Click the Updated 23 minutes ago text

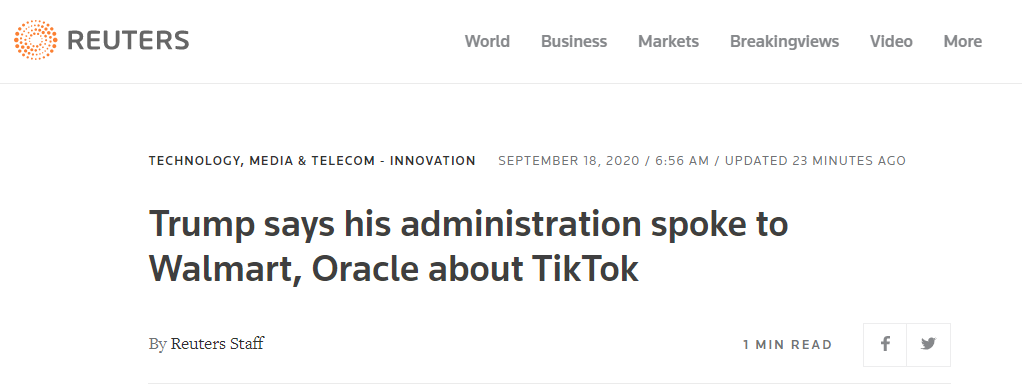[x=815, y=160]
